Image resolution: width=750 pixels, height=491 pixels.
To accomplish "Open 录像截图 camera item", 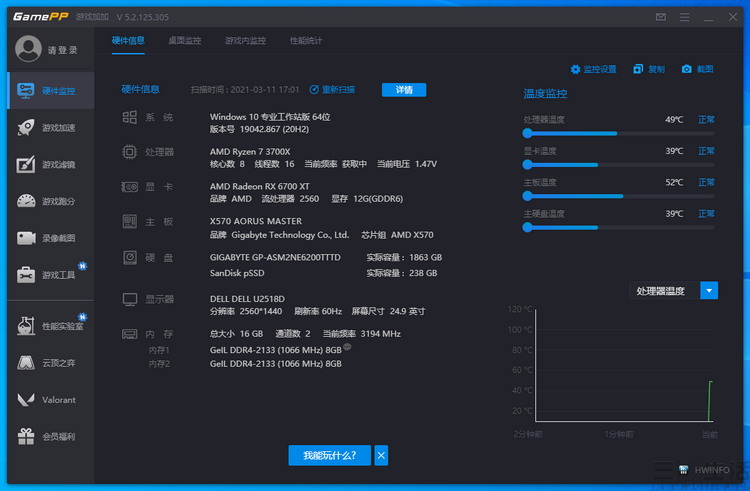I will 51,238.
